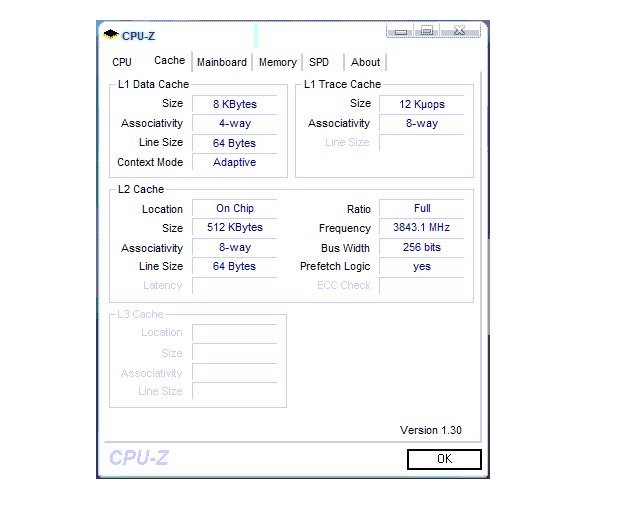Click the L2 Ratio value Full

coord(422,208)
